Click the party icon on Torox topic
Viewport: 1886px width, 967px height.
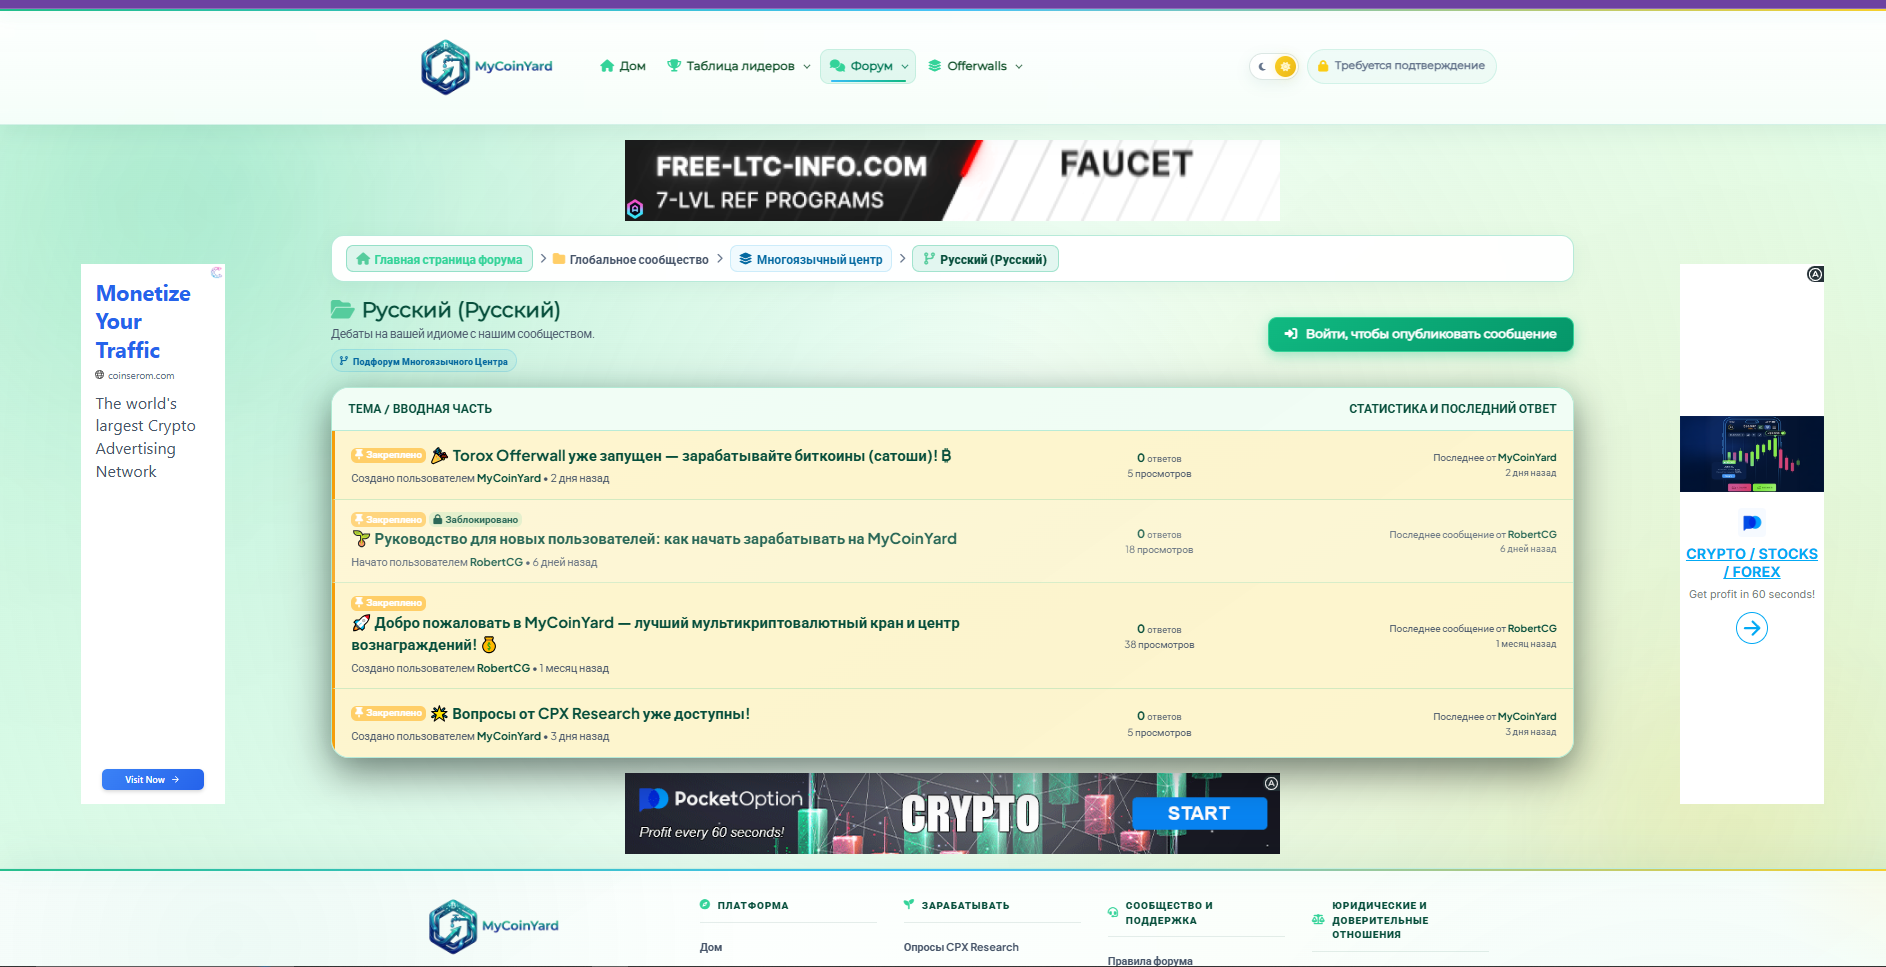coord(439,456)
